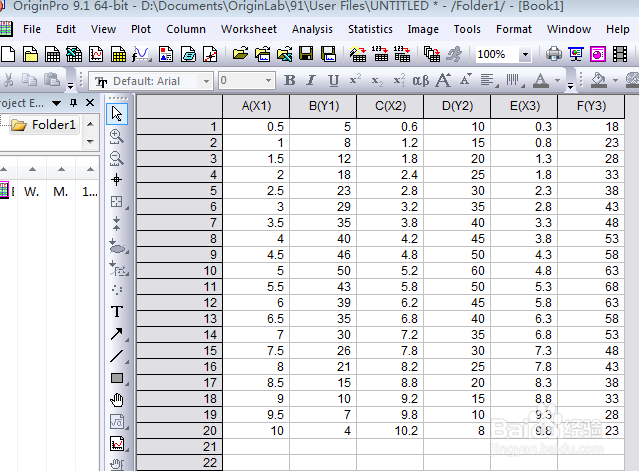The width and height of the screenshot is (639, 471).
Task: Click the Slide Show presentation icon
Action: 576,54
